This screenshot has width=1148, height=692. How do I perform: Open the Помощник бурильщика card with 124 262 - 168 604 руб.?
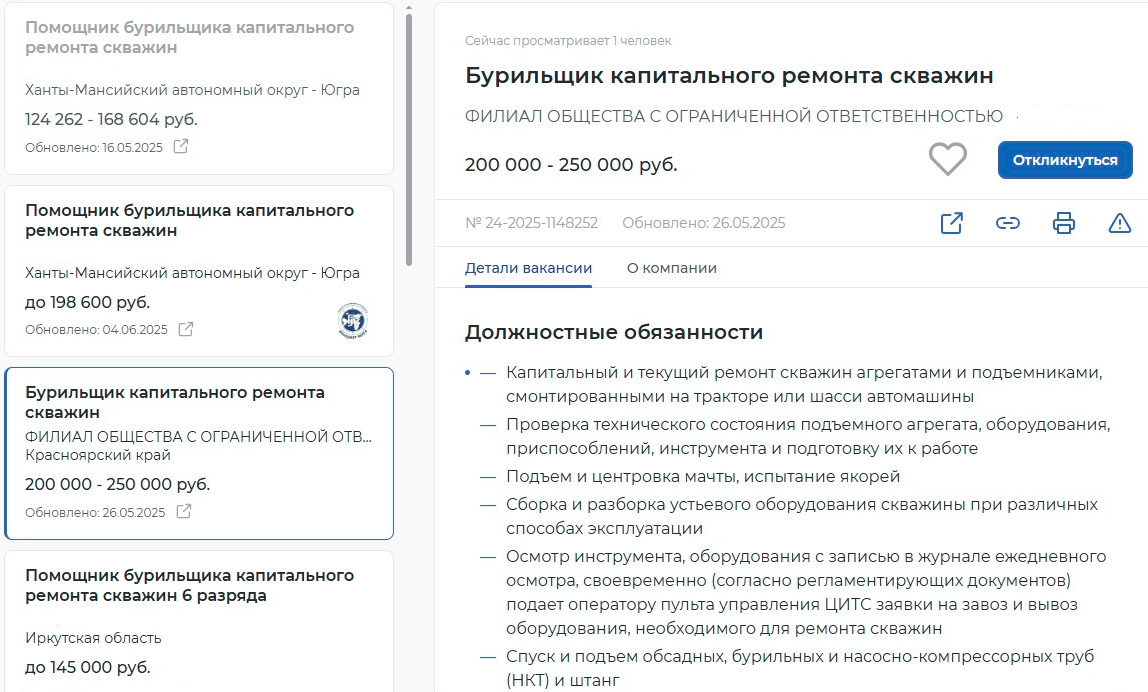pyautogui.click(x=199, y=89)
